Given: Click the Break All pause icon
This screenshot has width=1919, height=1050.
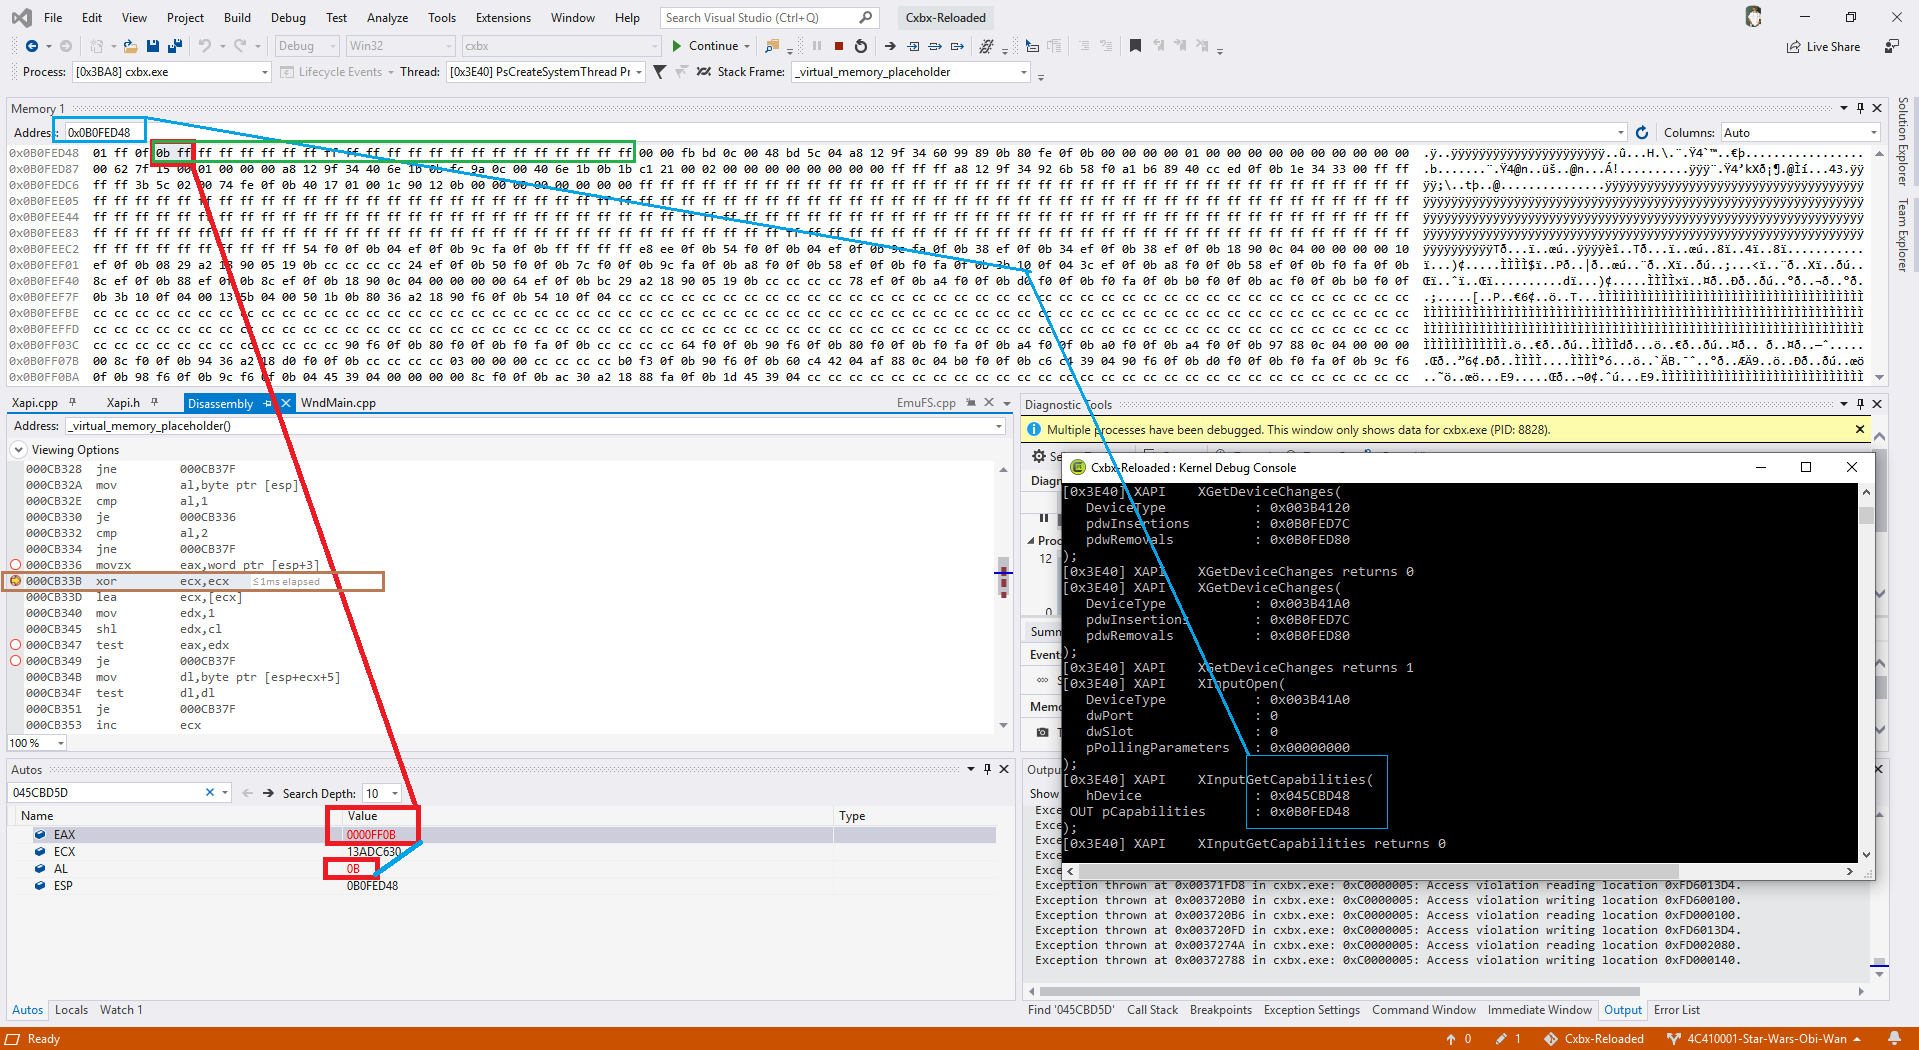Looking at the screenshot, I should (817, 46).
